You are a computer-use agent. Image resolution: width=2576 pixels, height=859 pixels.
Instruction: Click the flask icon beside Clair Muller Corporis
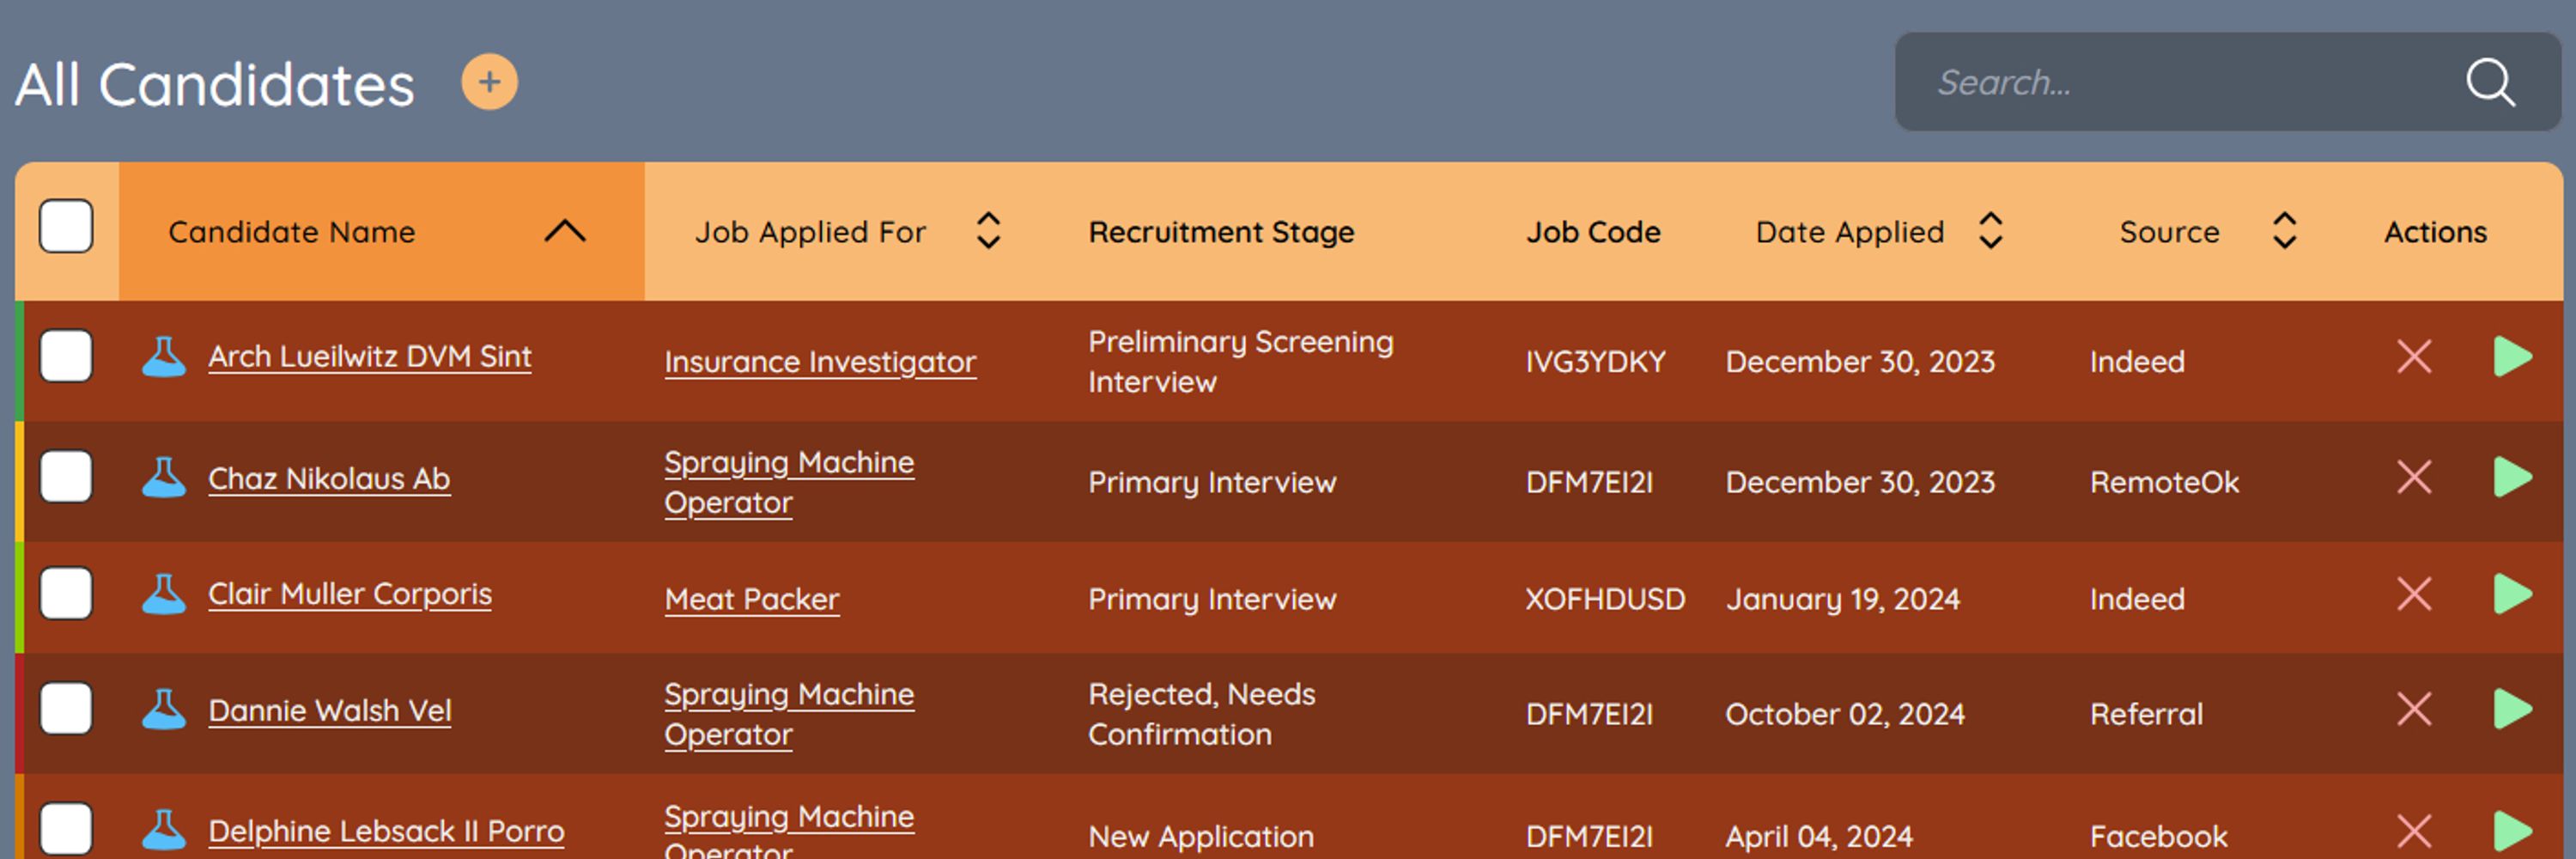click(164, 594)
